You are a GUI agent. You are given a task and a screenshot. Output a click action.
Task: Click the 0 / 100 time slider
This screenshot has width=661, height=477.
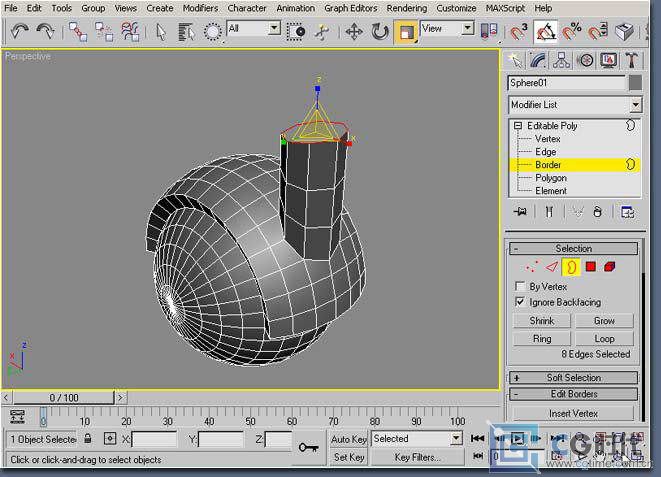tap(64, 397)
